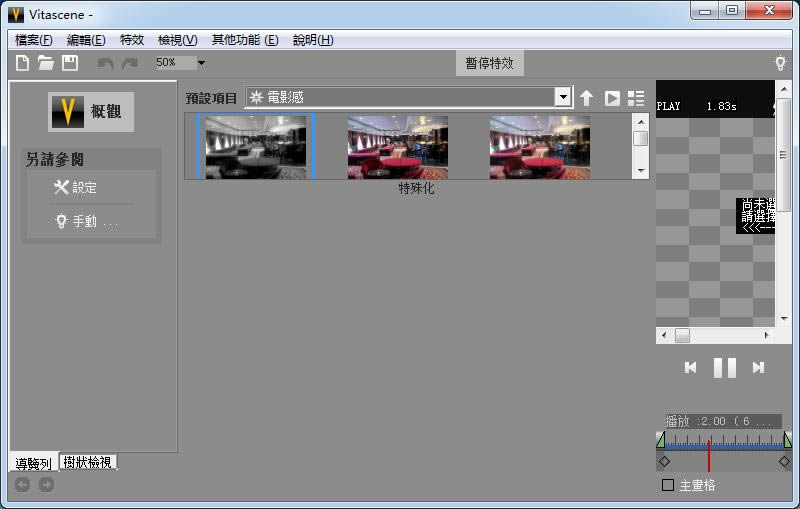This screenshot has height=509, width=800.
Task: Click preset list scroll-down arrow
Action: (641, 170)
